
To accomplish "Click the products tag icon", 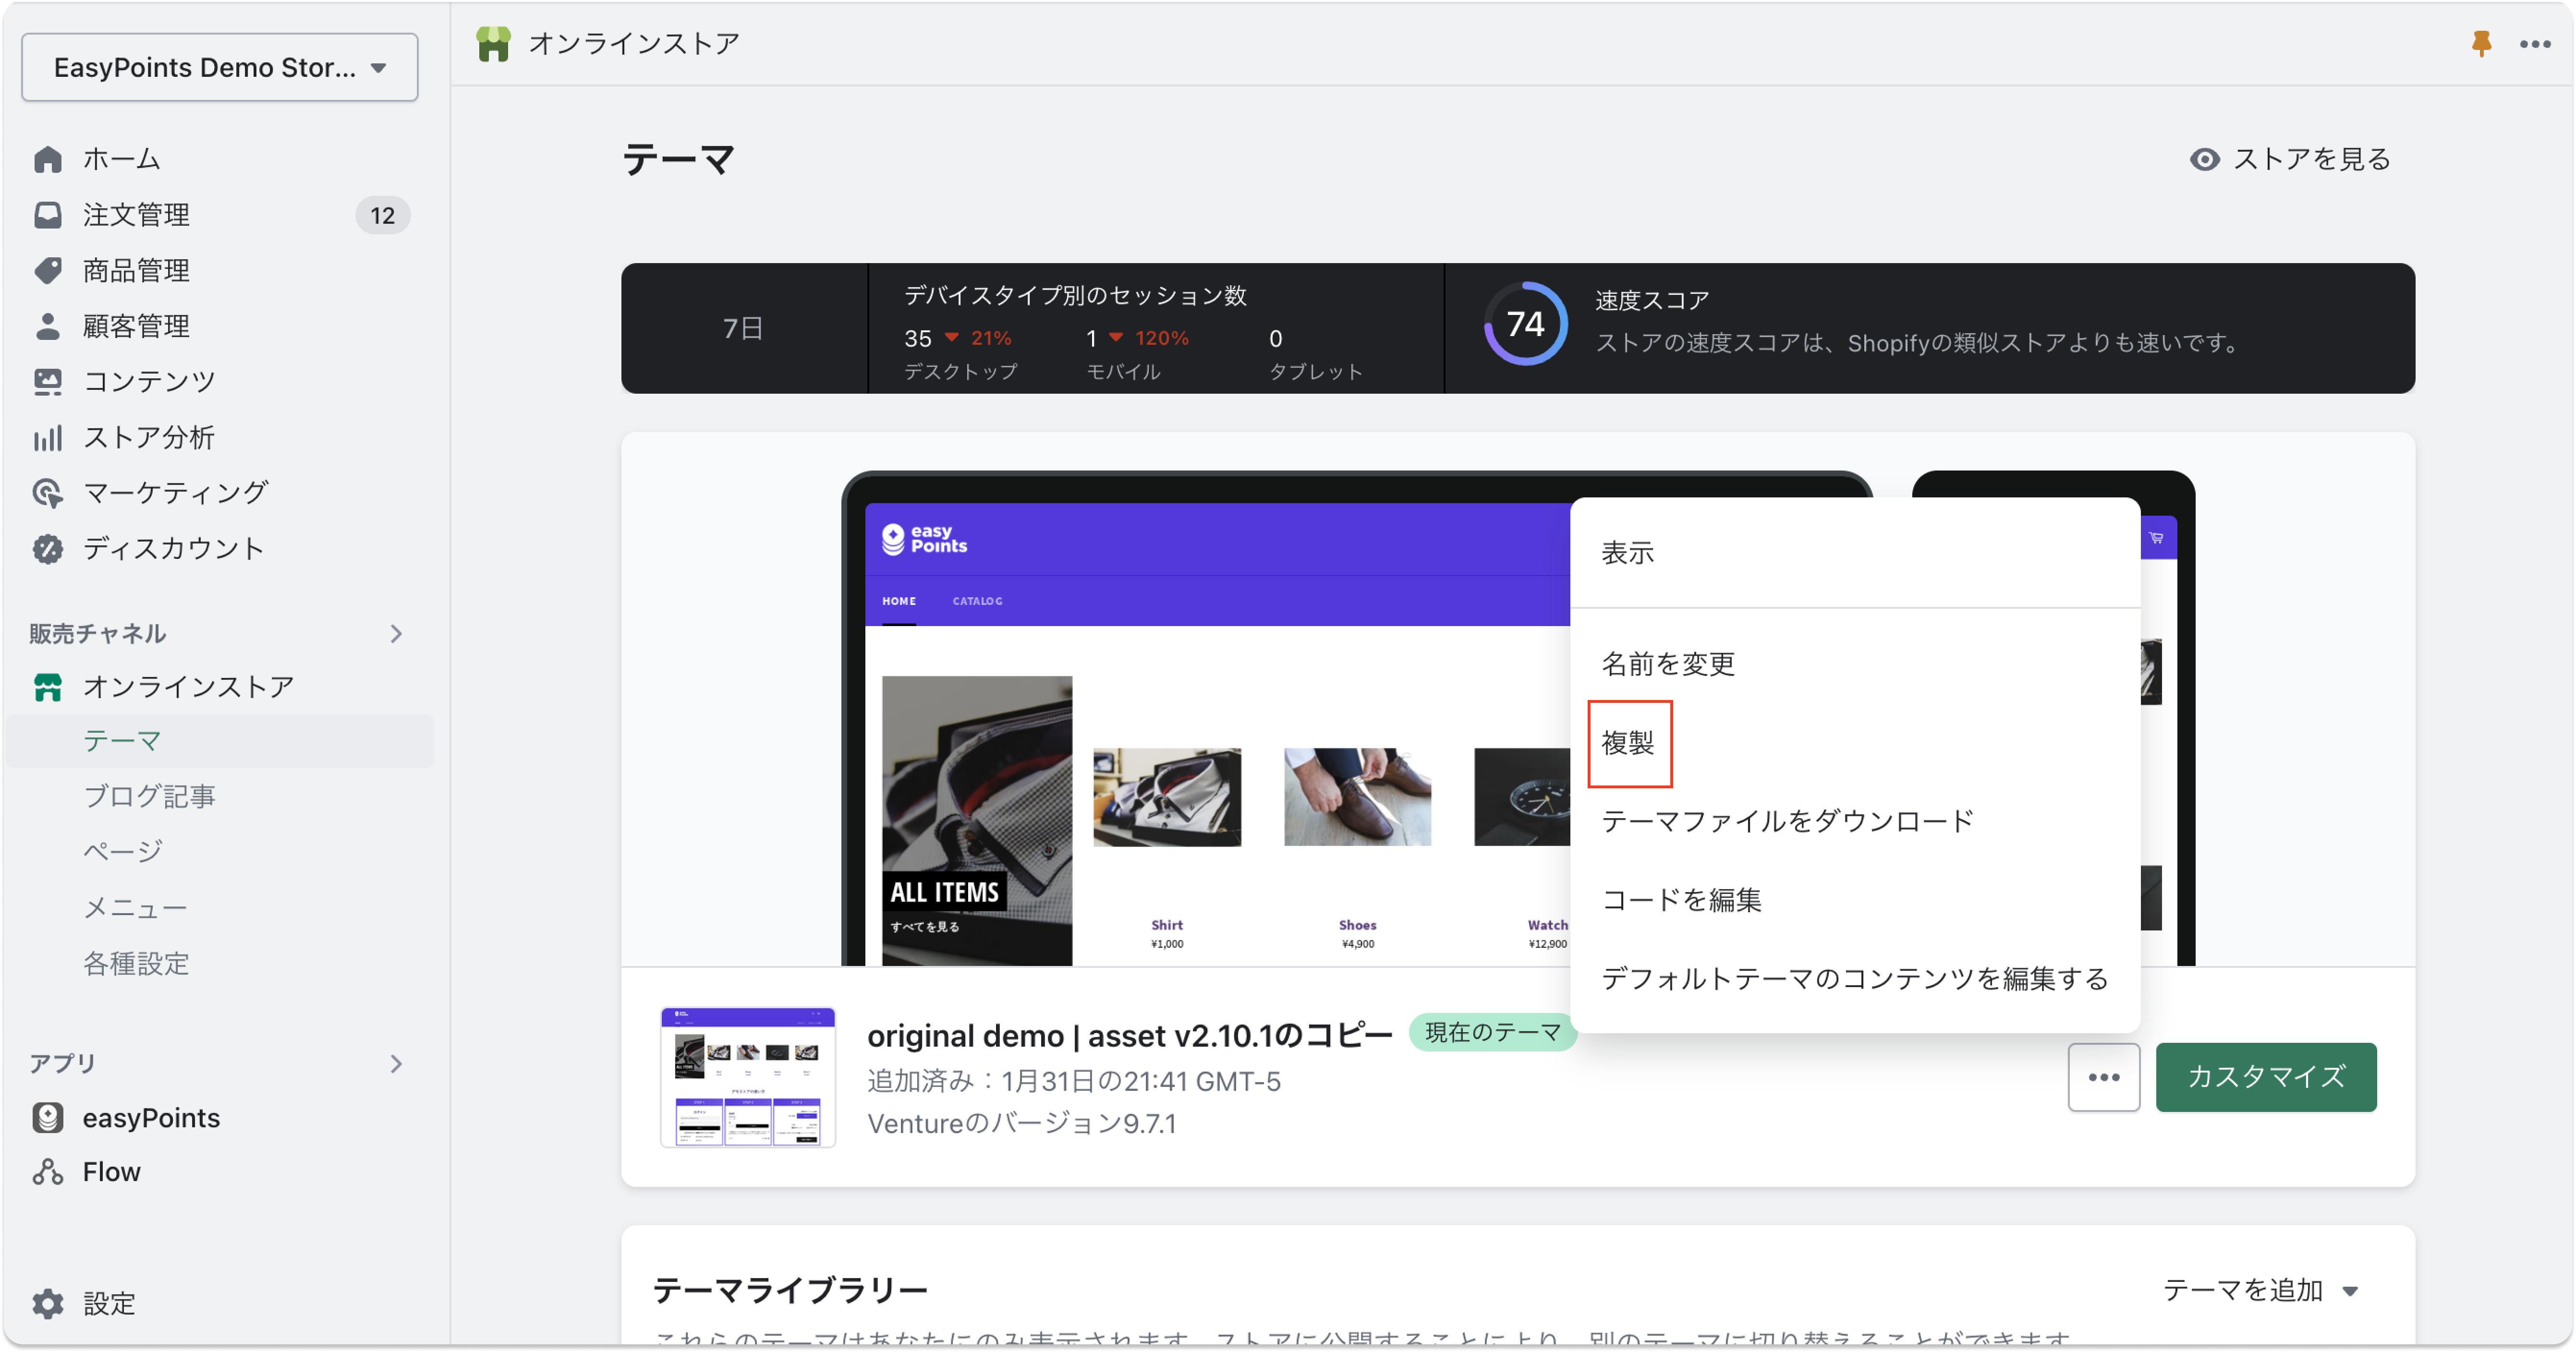I will click(48, 270).
